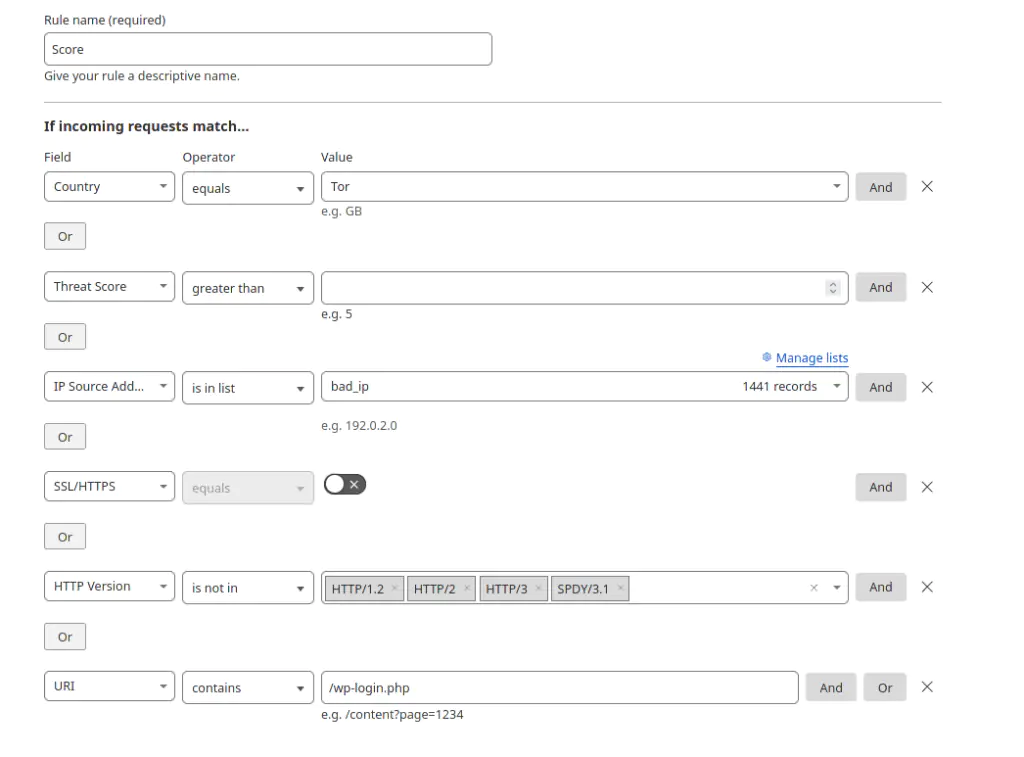Increment the Threat Score value
Viewport: 1024px width, 757px height.
click(x=833, y=283)
